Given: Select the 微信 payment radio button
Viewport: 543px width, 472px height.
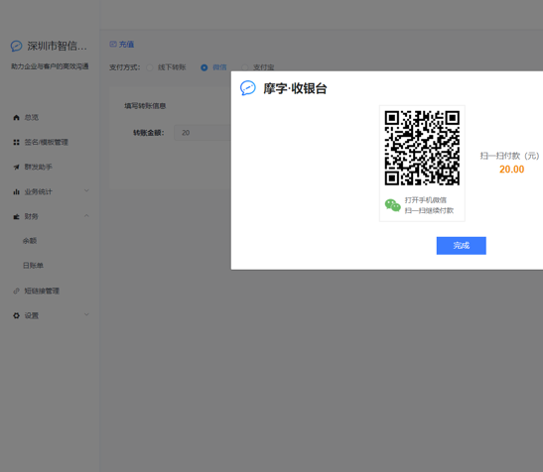Looking at the screenshot, I should coord(204,68).
